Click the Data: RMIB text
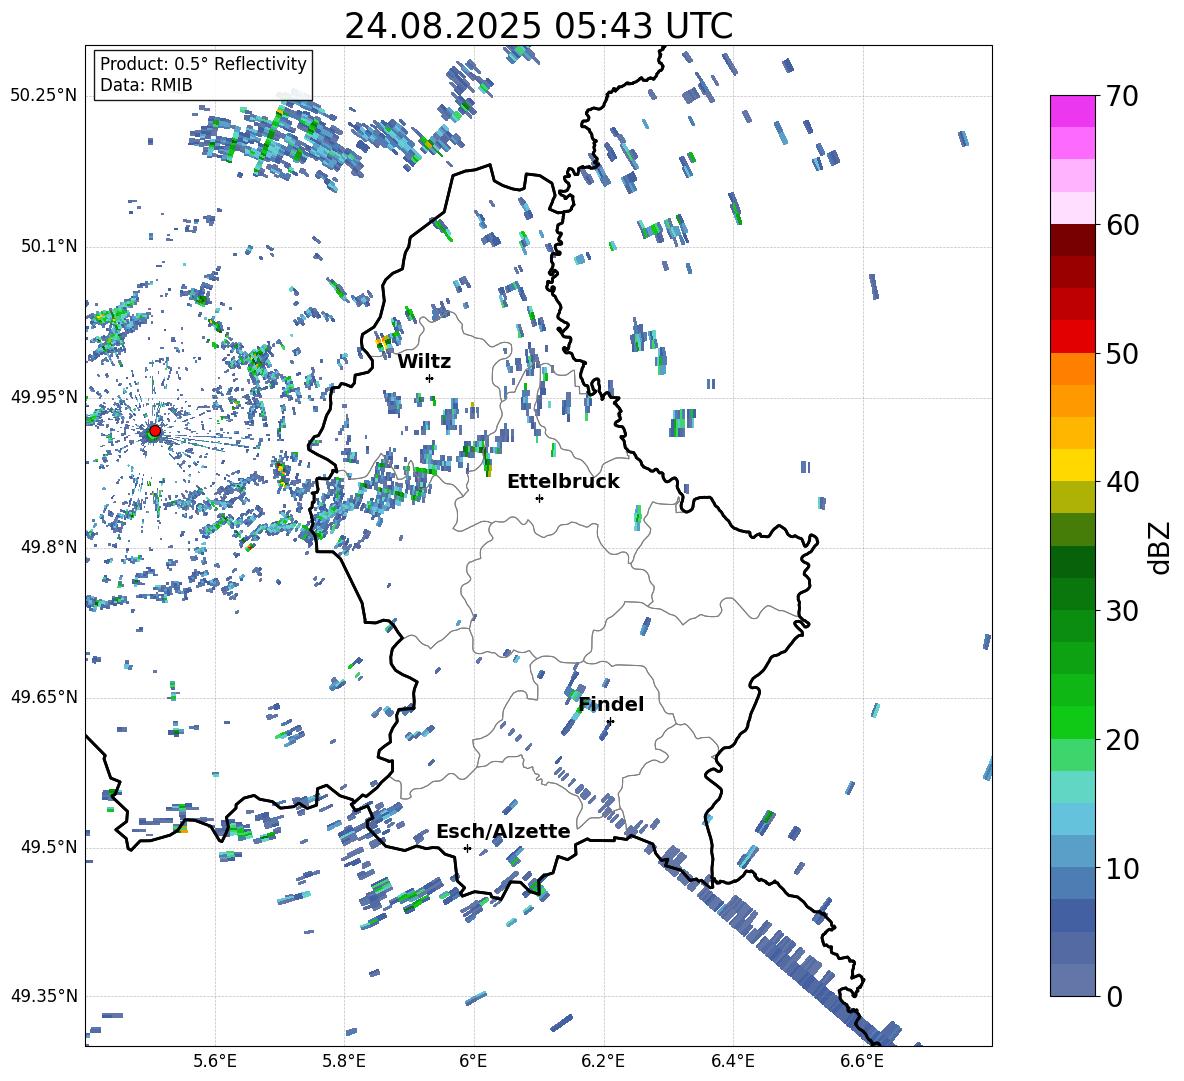 coord(146,85)
